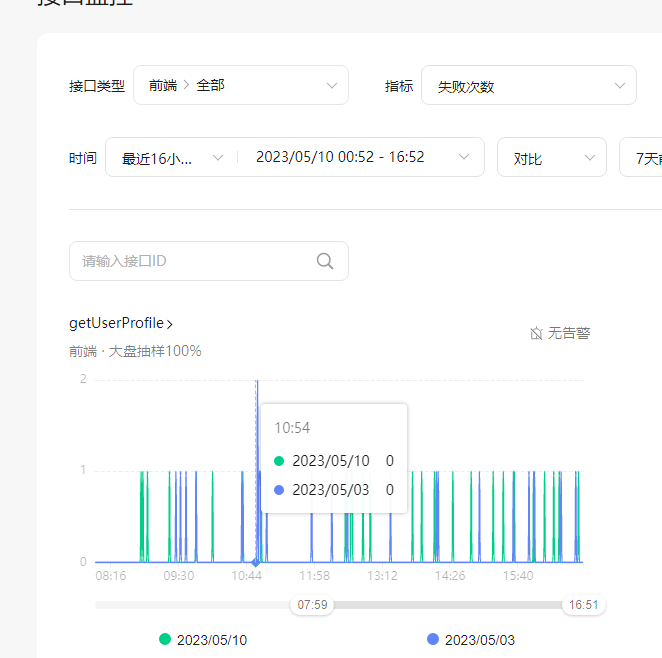The height and width of the screenshot is (658, 662).
Task: Click the 09:30 x-axis label
Action: tap(179, 576)
